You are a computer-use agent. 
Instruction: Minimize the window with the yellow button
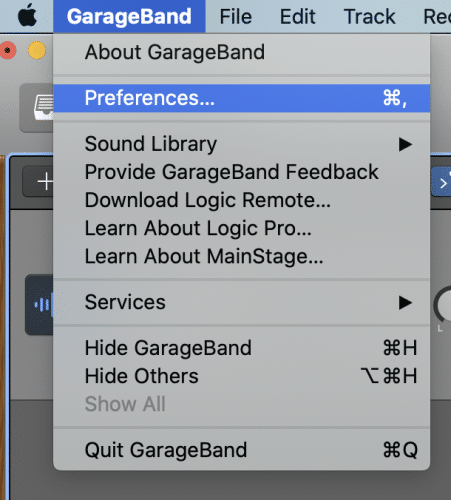(x=37, y=51)
